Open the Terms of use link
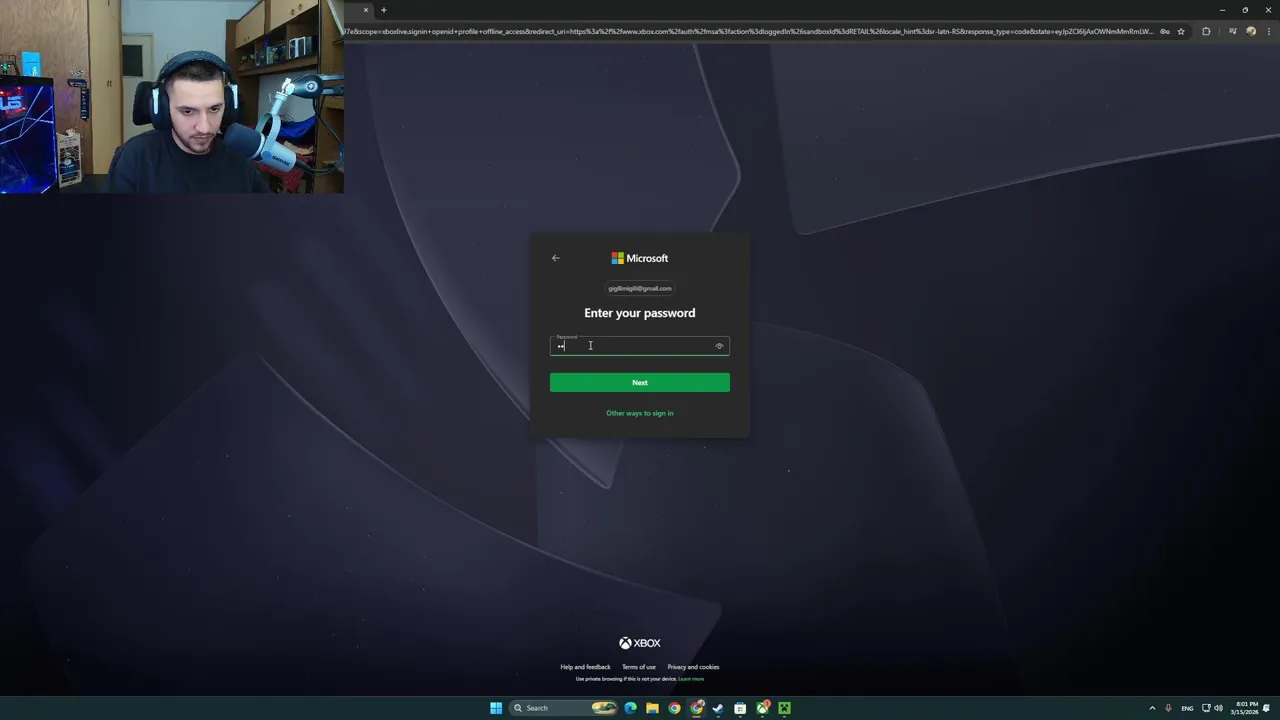Screen dimensions: 1280x720 tap(639, 667)
